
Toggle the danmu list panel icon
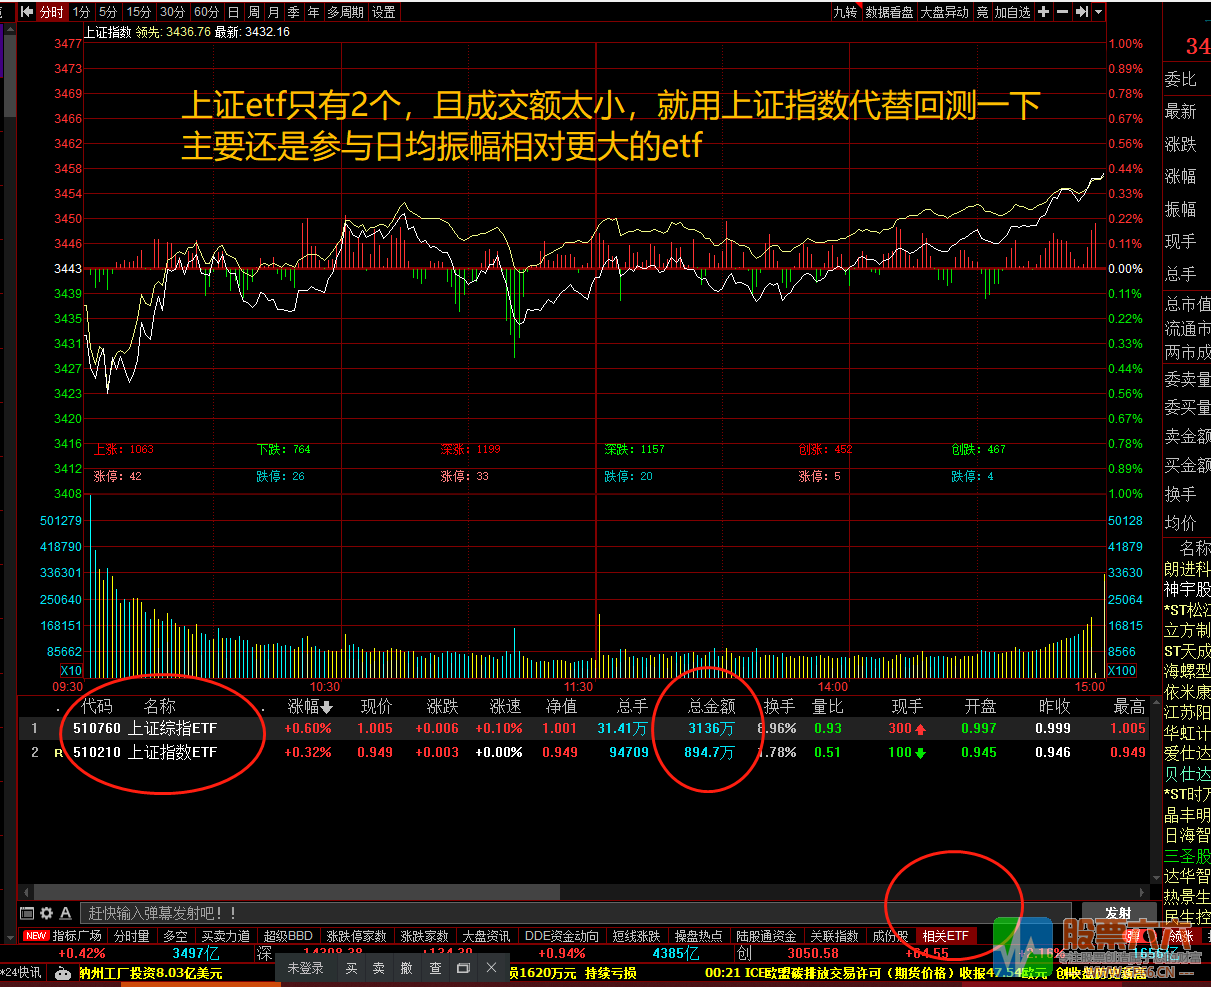coord(26,912)
